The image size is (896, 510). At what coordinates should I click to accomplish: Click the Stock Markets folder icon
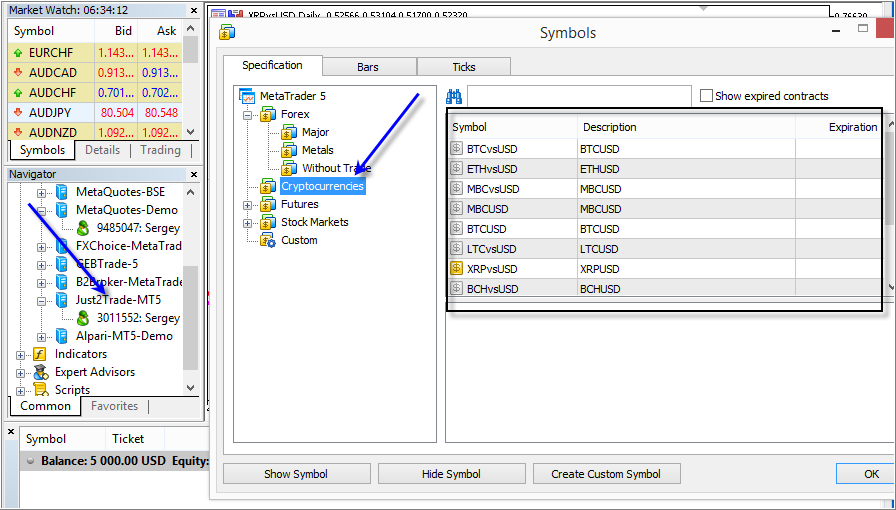point(268,222)
